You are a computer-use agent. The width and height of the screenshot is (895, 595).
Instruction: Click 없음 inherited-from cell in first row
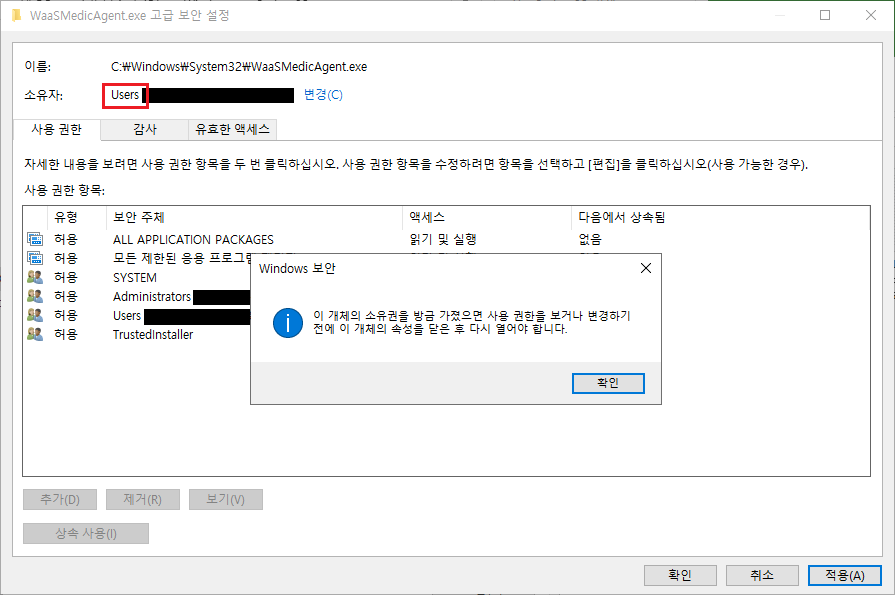coord(590,239)
